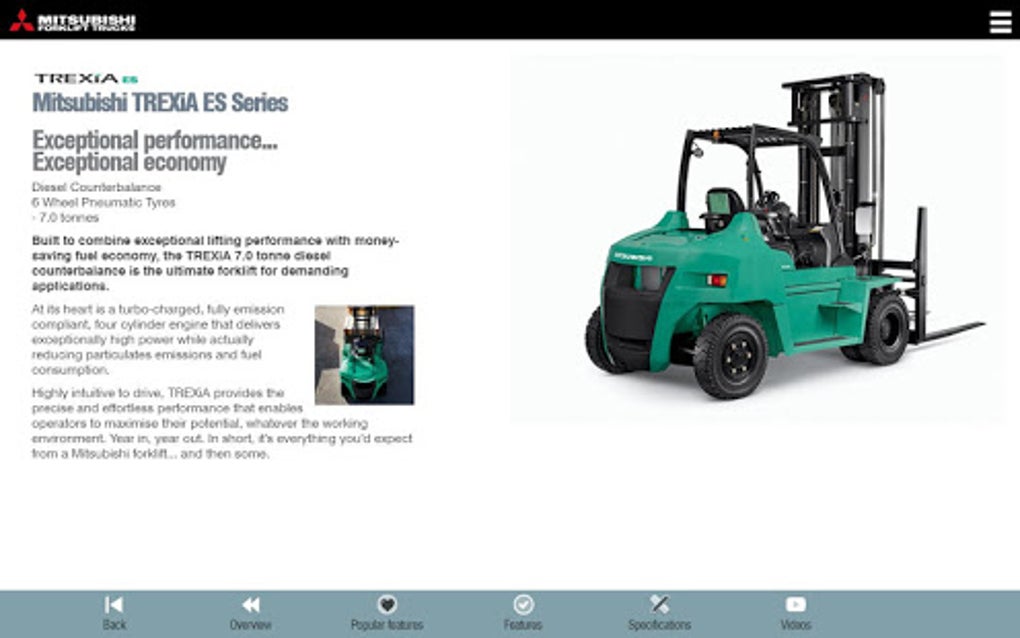Click the '6 Wheel Pneumatic Tyres' line
Screen dimensions: 1020x638
pyautogui.click(x=103, y=202)
